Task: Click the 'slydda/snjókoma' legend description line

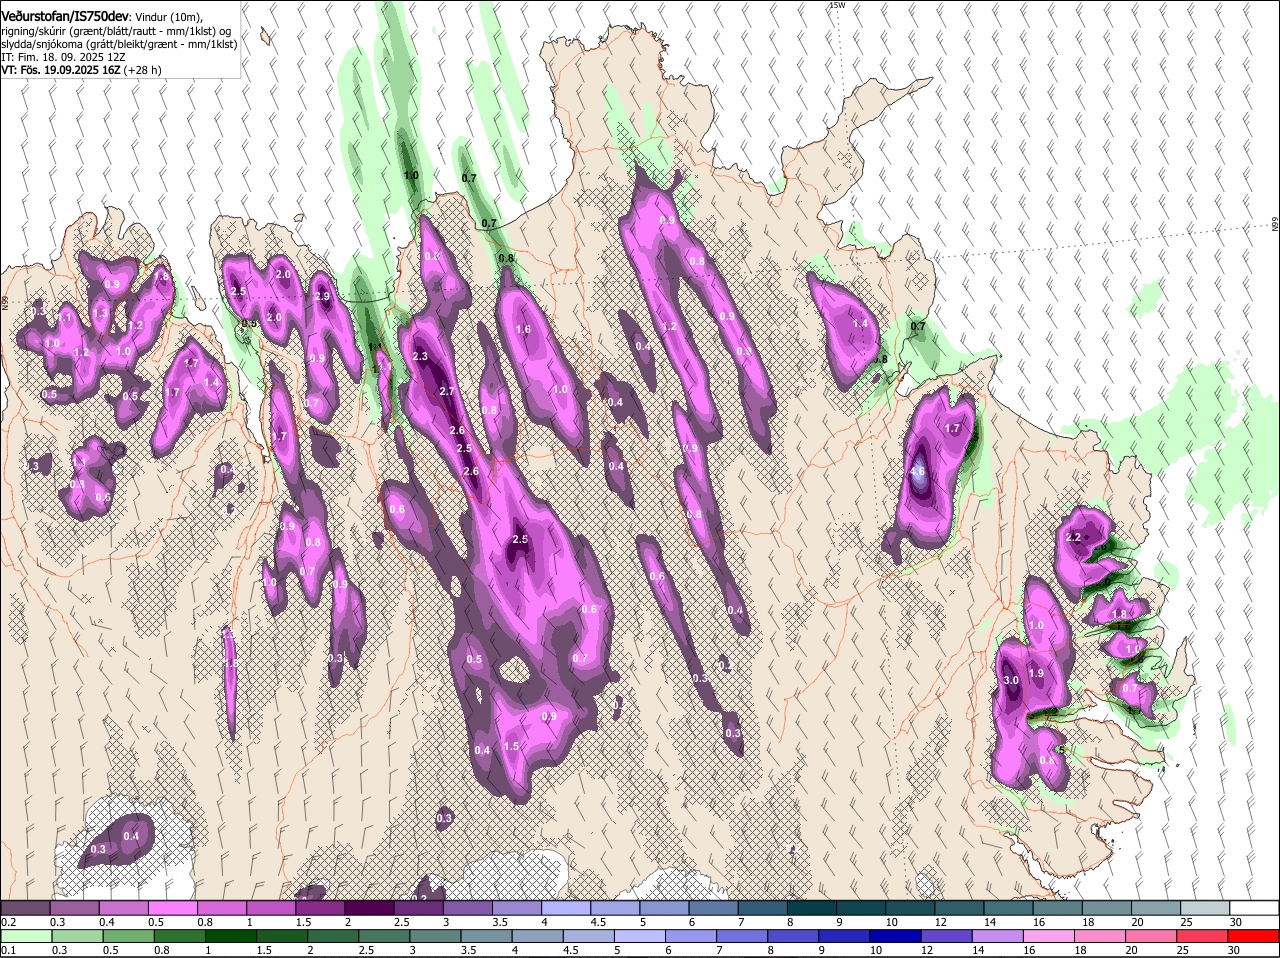Action: [x=119, y=44]
